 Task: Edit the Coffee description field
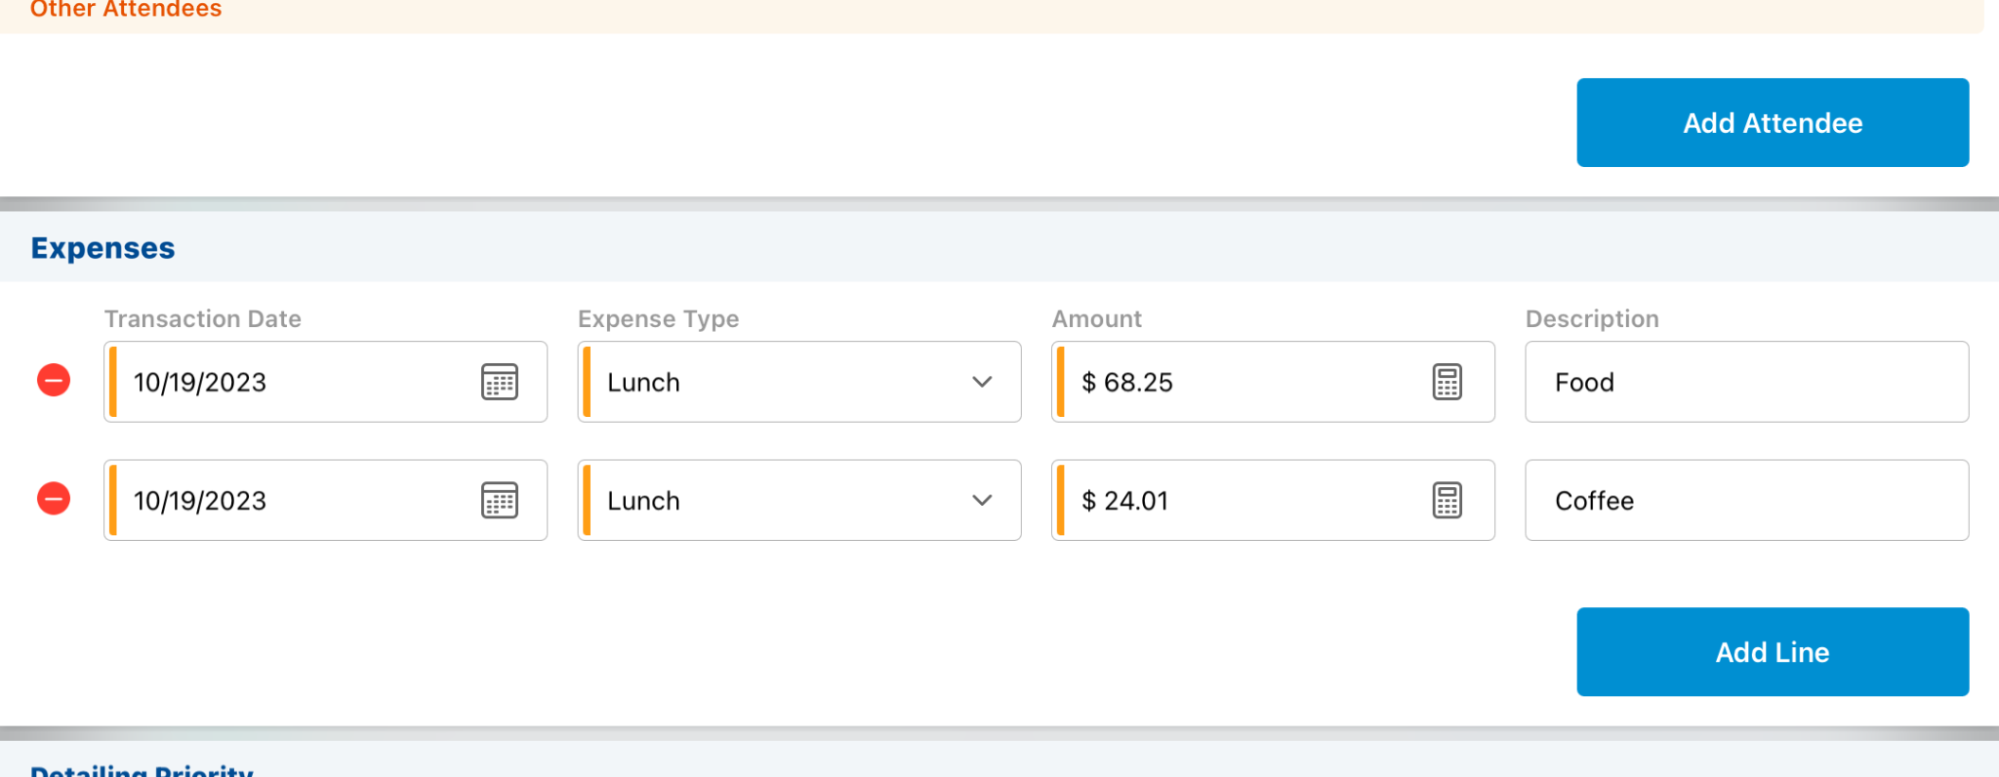[x=1746, y=500]
